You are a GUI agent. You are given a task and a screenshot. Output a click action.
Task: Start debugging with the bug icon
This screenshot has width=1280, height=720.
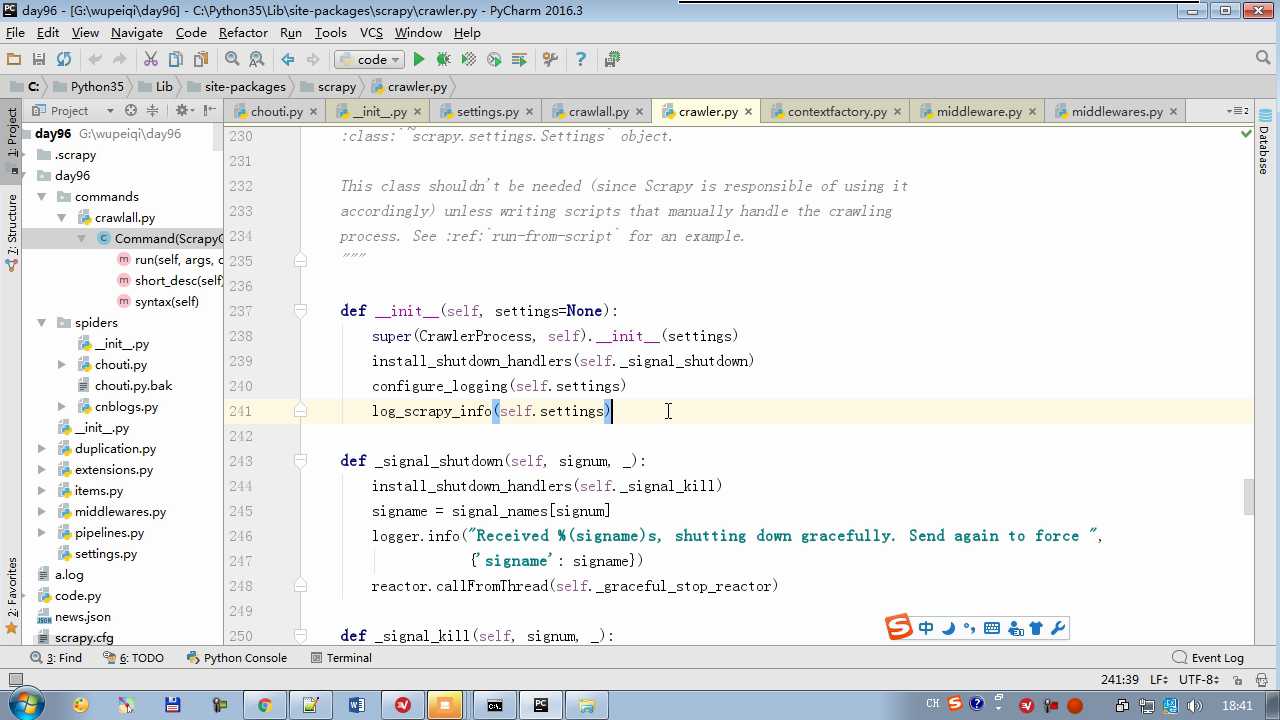coord(444,60)
